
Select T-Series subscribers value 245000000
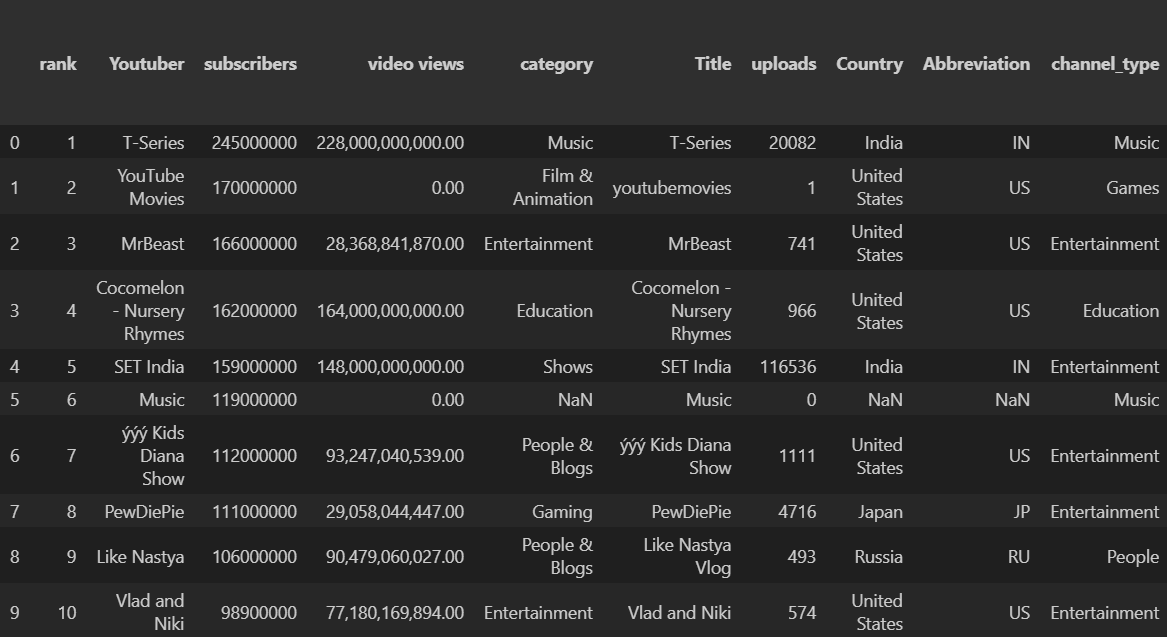tap(254, 143)
